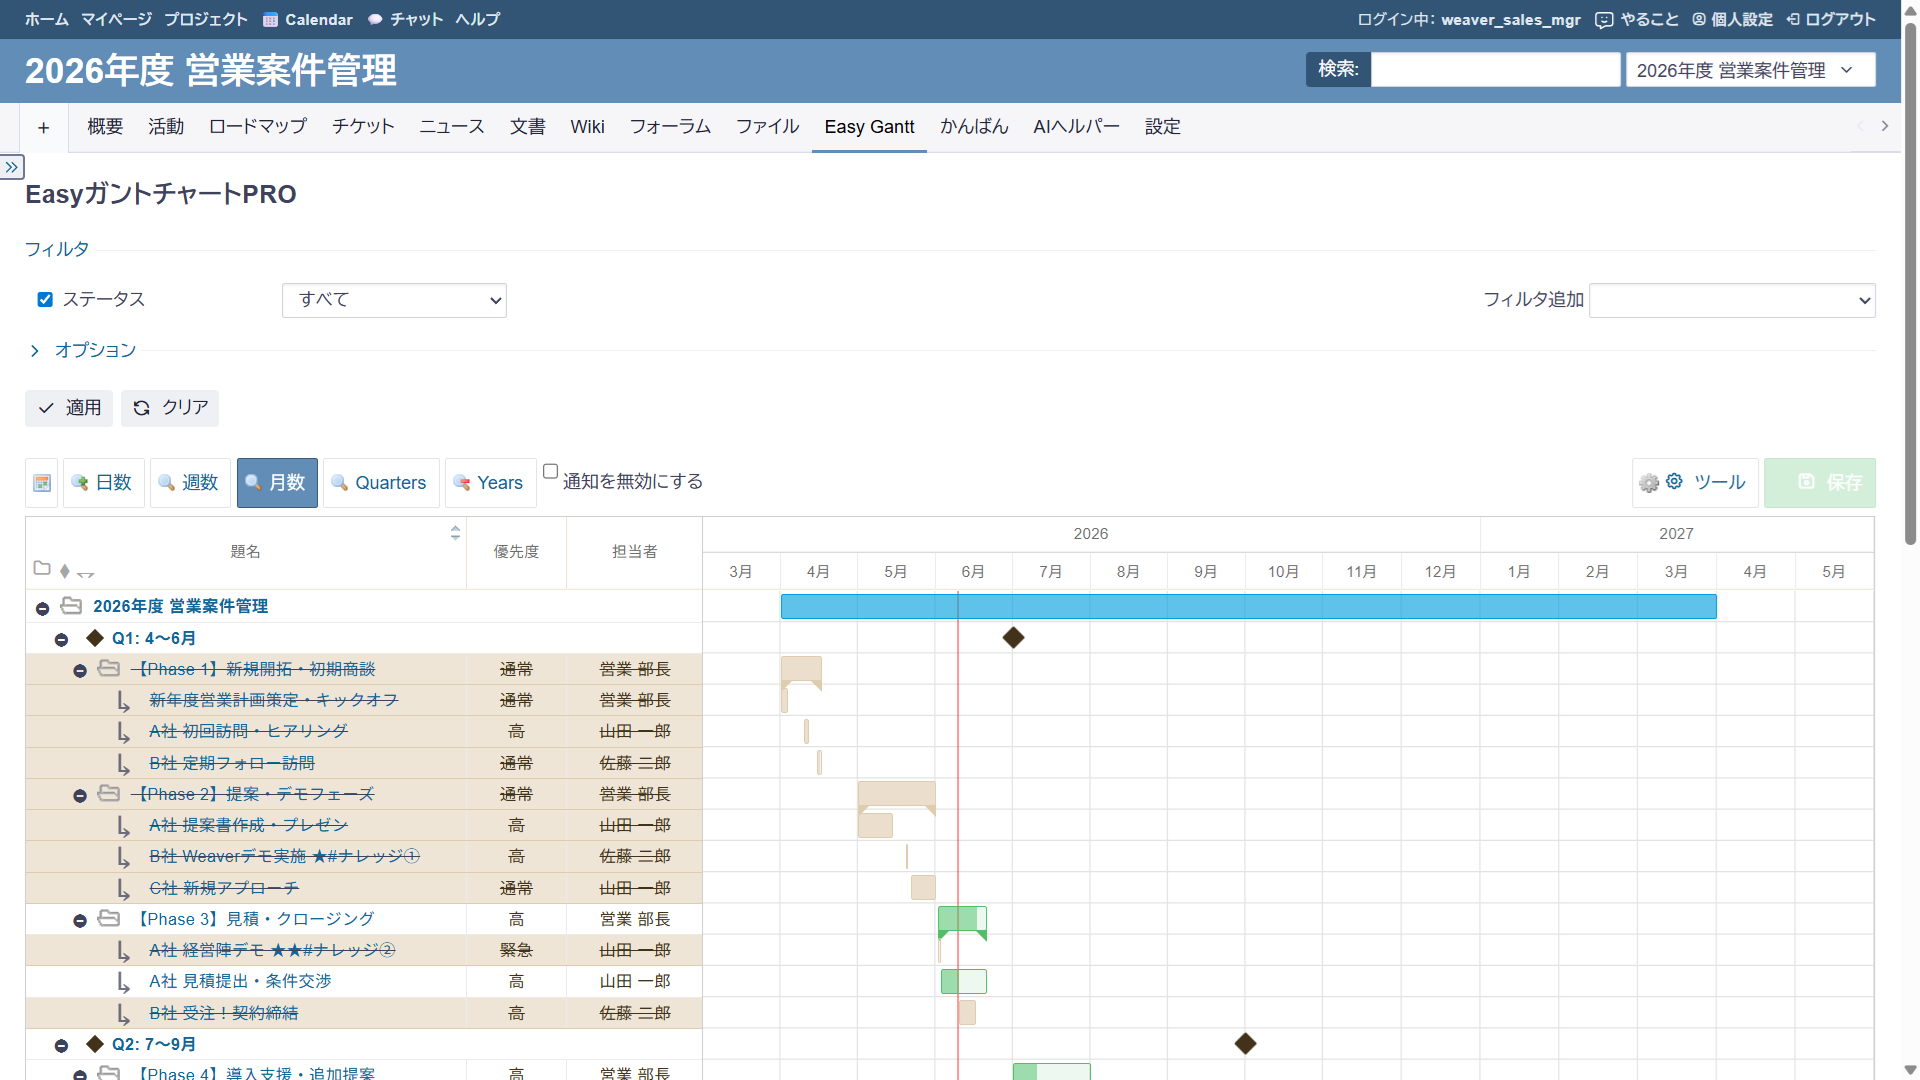Collapse the Q2: 7〜9月 milestone group
The width and height of the screenshot is (1920, 1080).
click(61, 1046)
